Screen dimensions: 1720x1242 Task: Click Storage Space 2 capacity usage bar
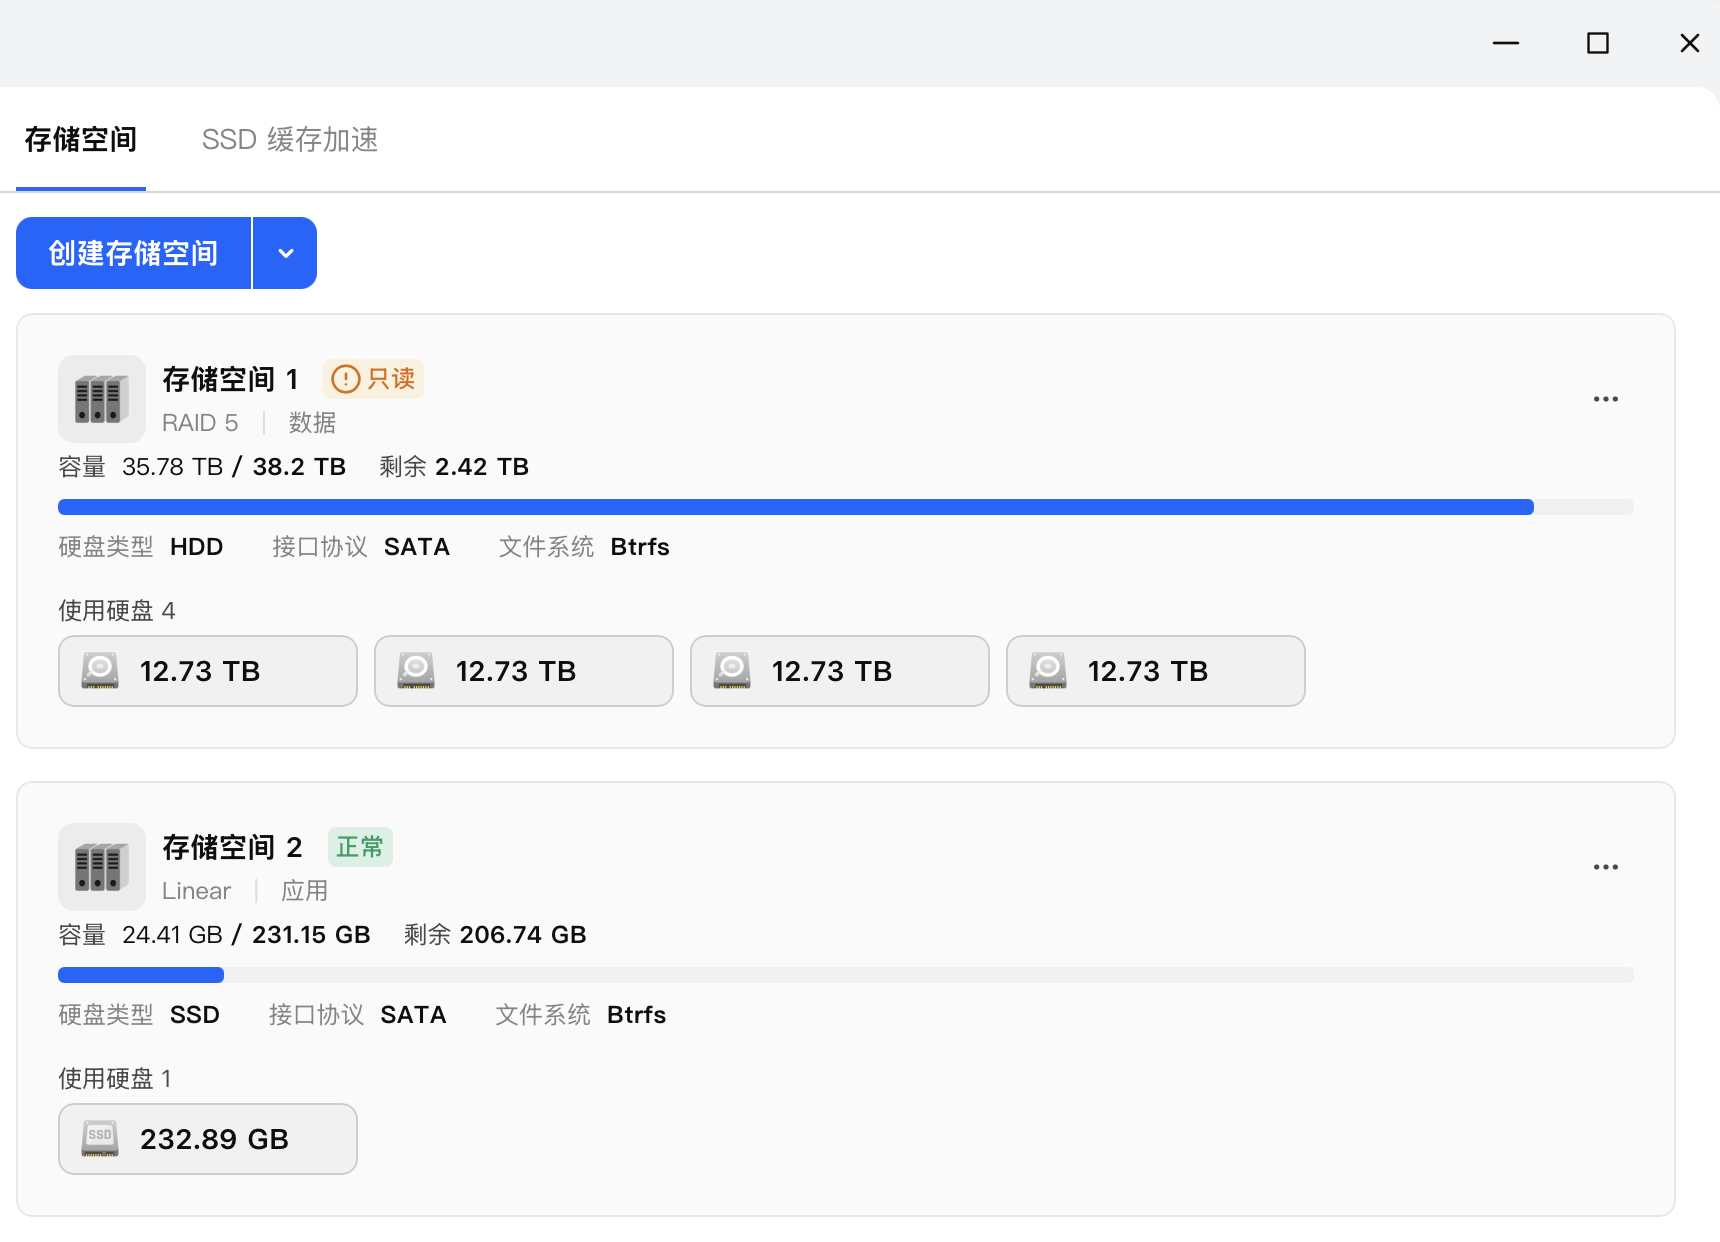tap(845, 975)
